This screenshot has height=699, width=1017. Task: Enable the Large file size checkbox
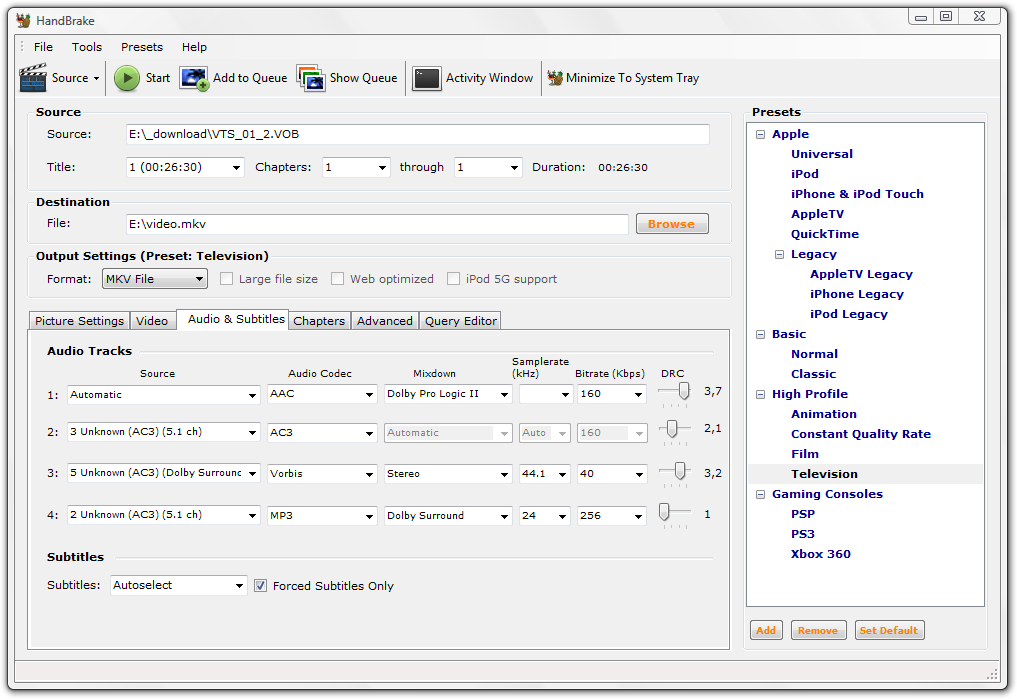click(226, 279)
